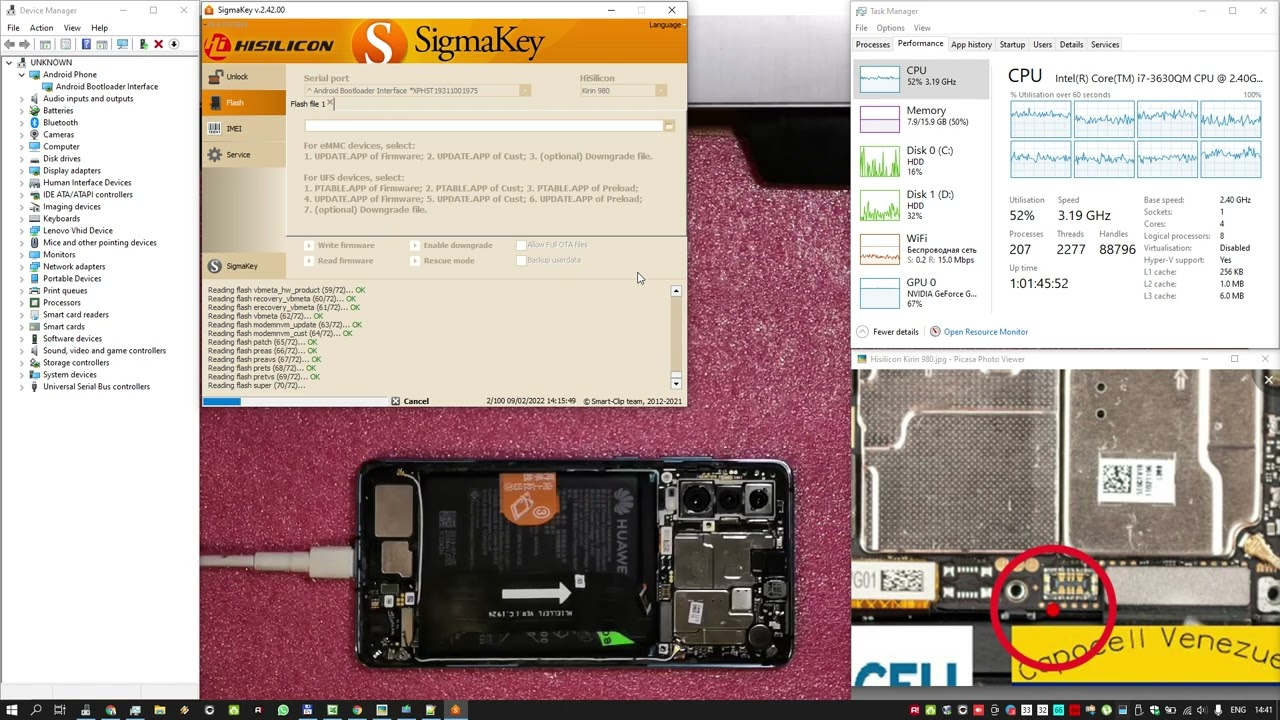Click the circled down-arrow icon in Device Manager toolbar
Screen dimensions: 1280x720
pos(174,44)
